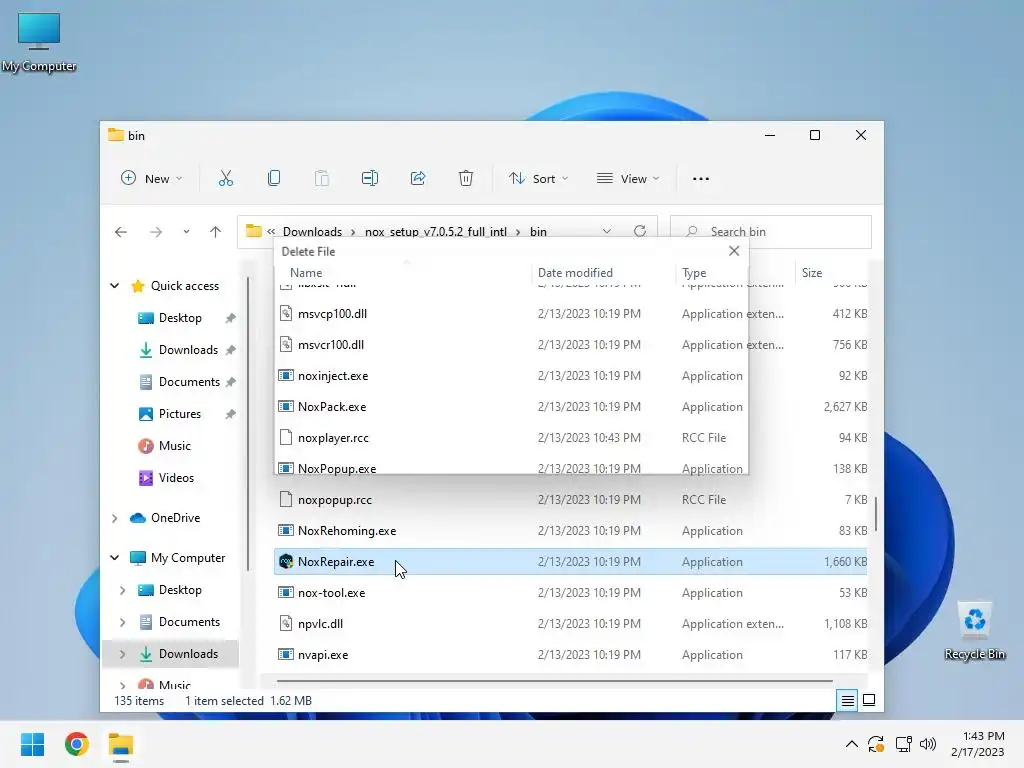Go back with the left arrow
The image size is (1024, 768).
click(x=121, y=232)
